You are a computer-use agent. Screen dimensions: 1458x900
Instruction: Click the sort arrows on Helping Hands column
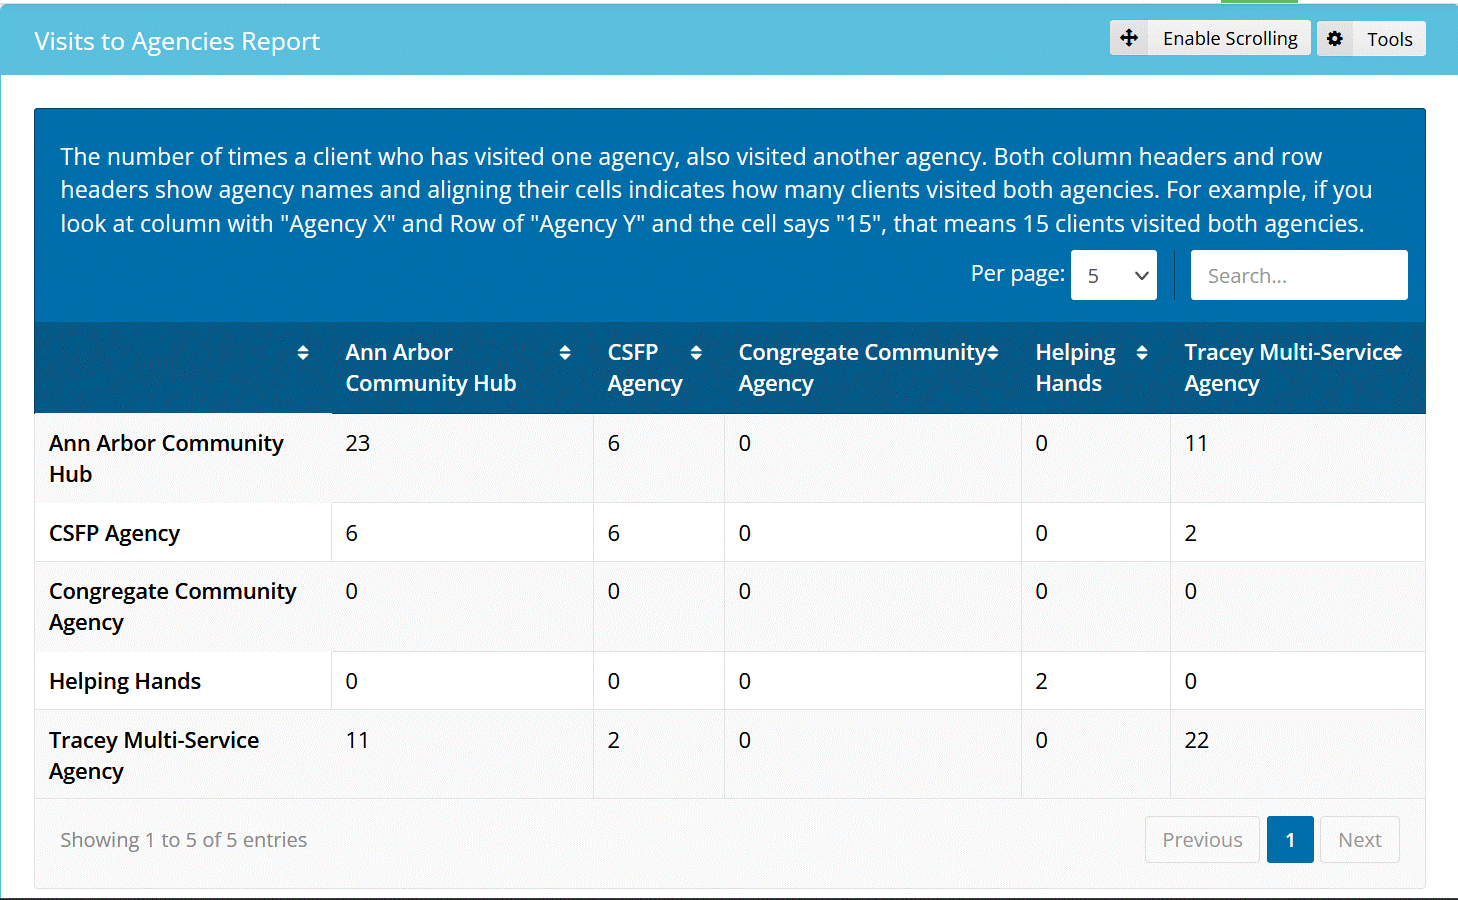[x=1141, y=352]
